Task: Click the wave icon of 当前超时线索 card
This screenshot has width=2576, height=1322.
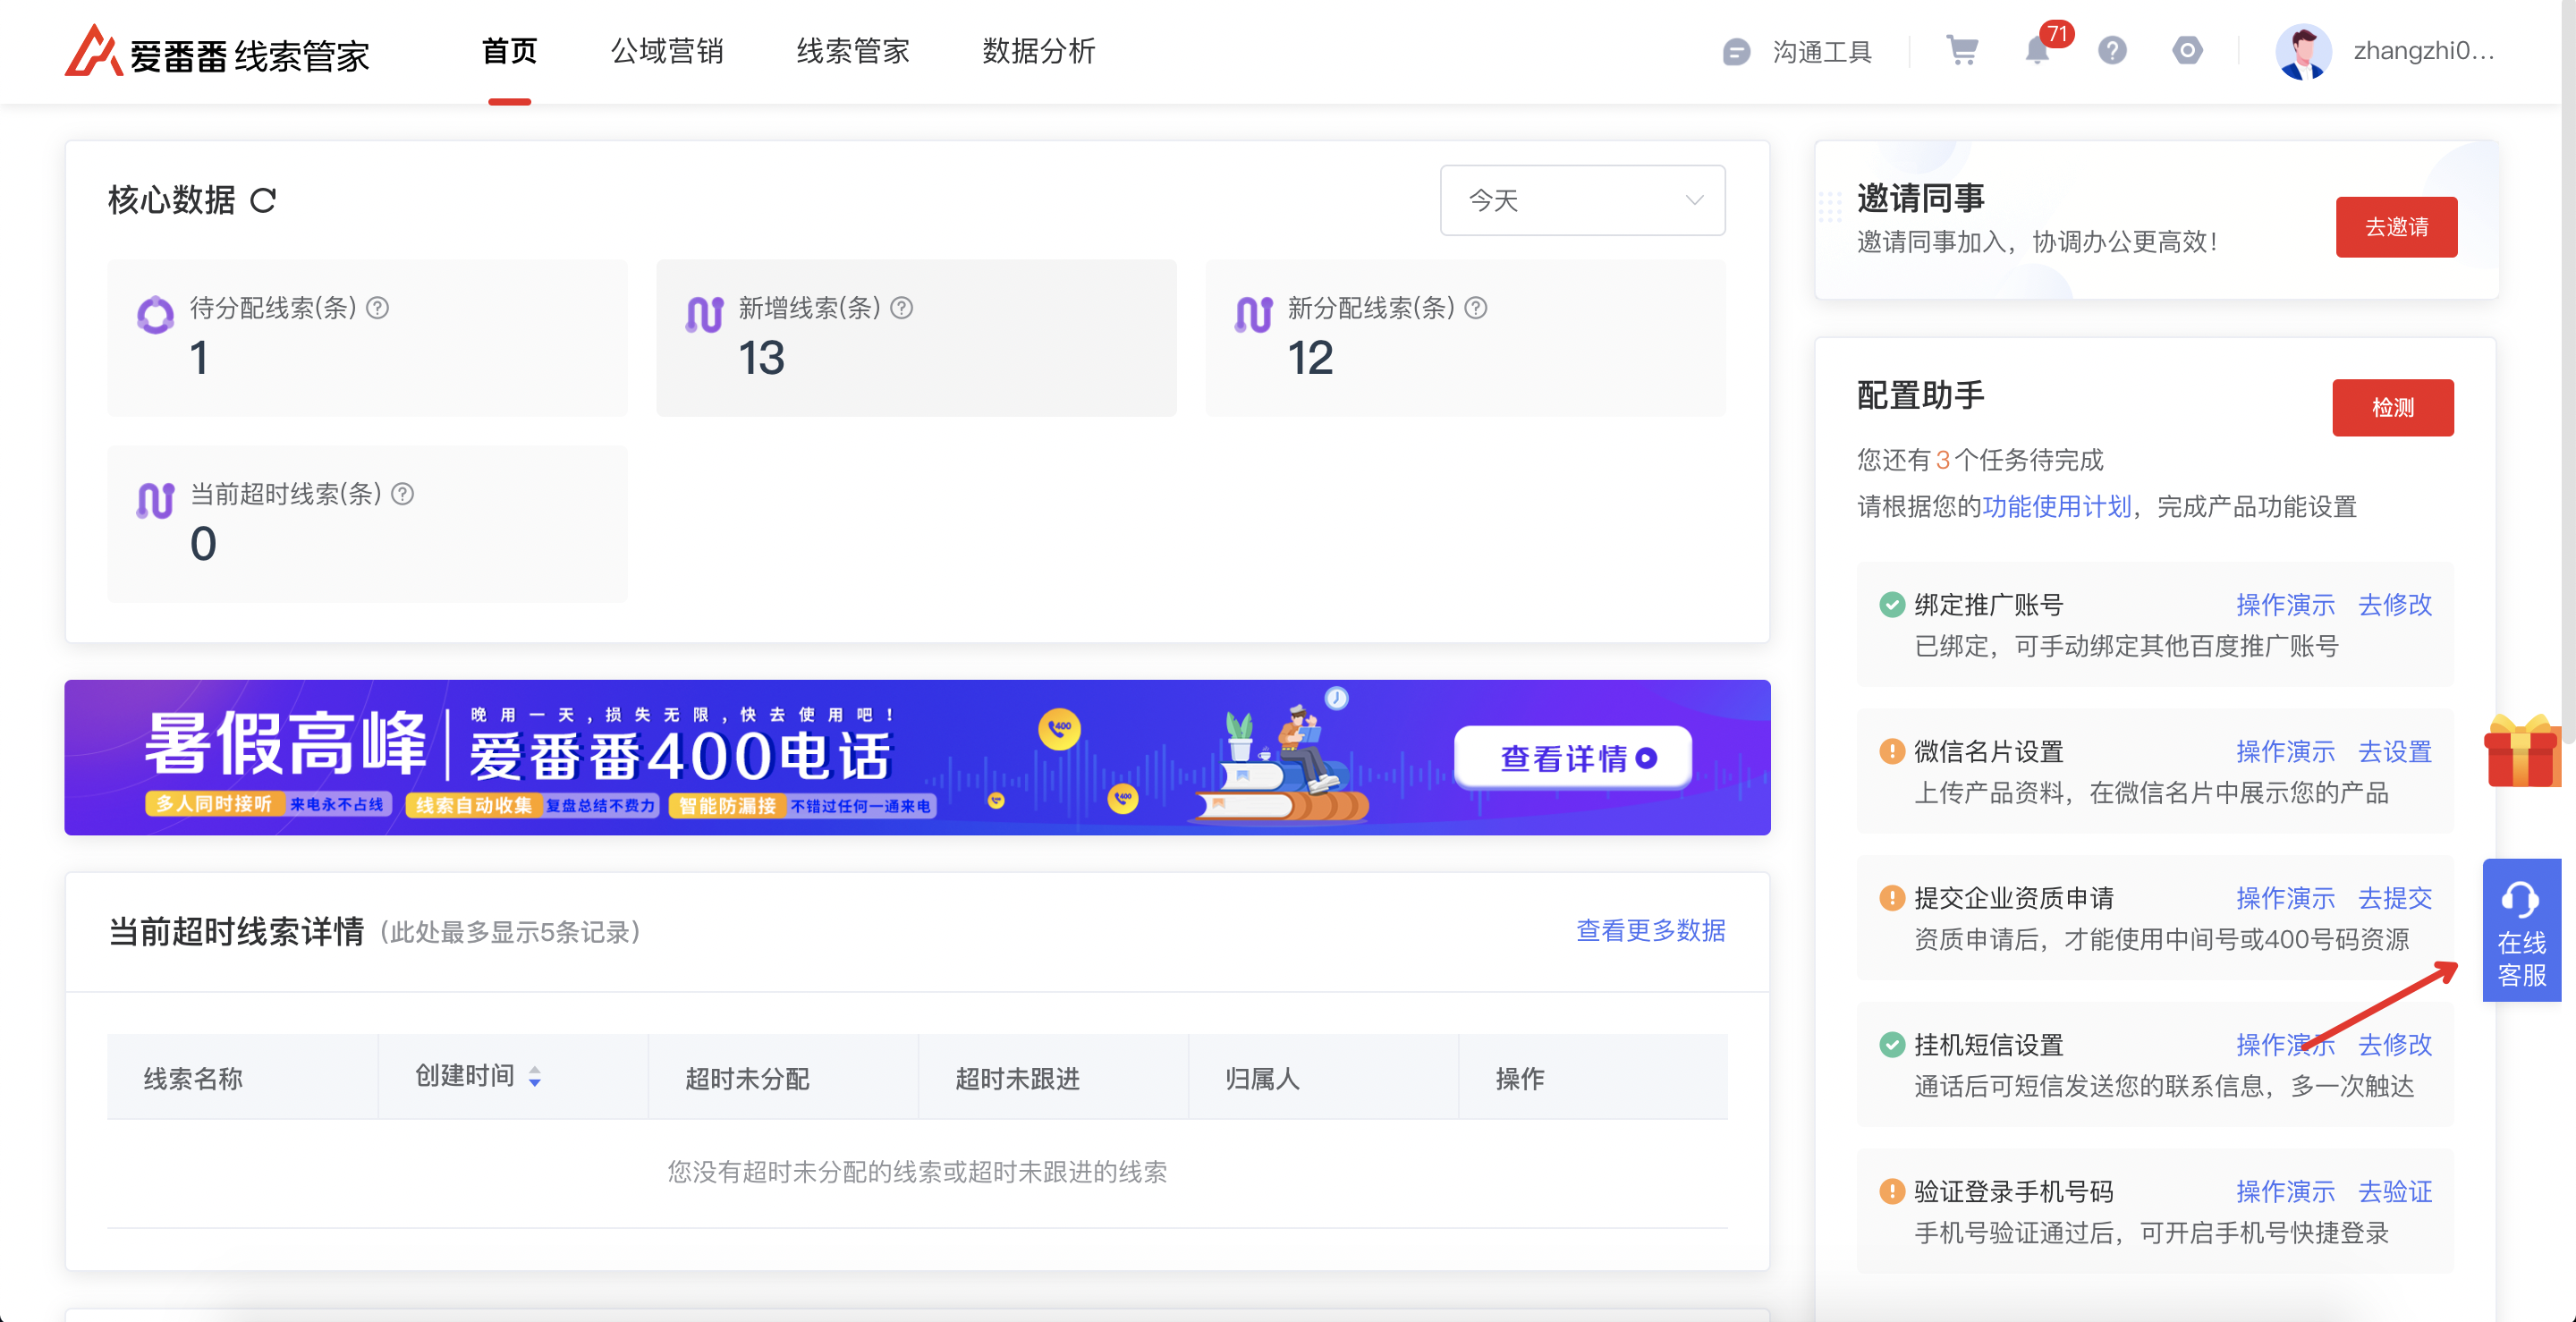Action: point(155,501)
